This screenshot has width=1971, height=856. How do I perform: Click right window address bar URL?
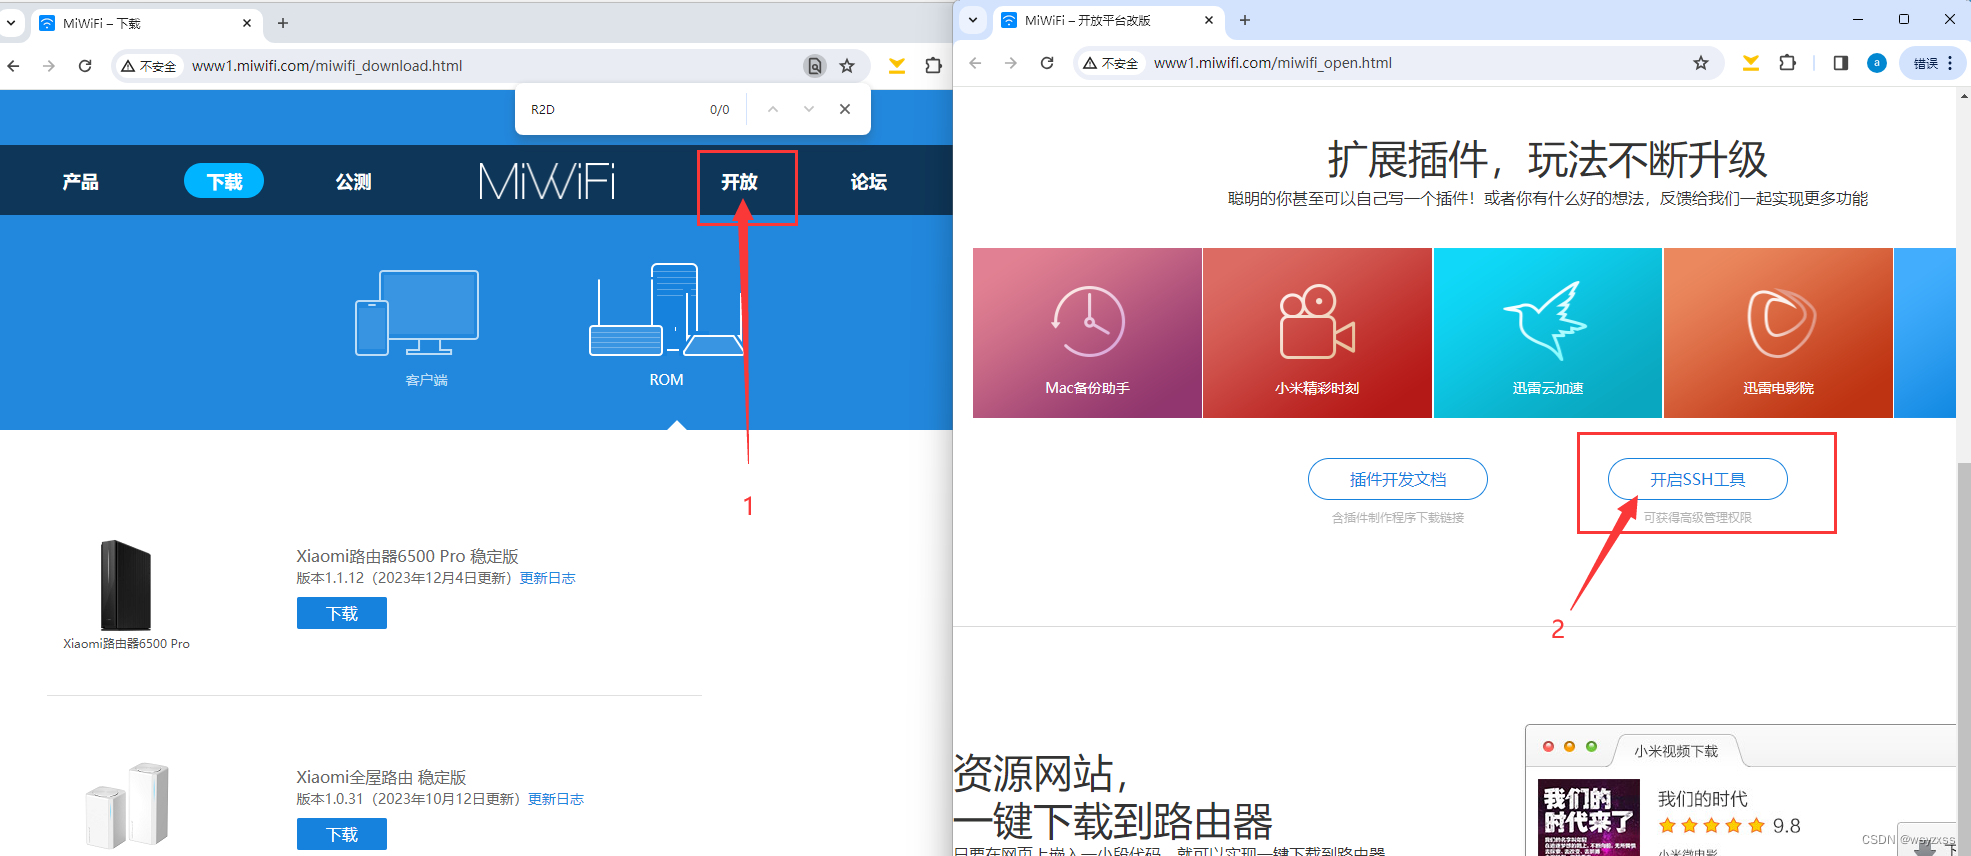point(1272,63)
